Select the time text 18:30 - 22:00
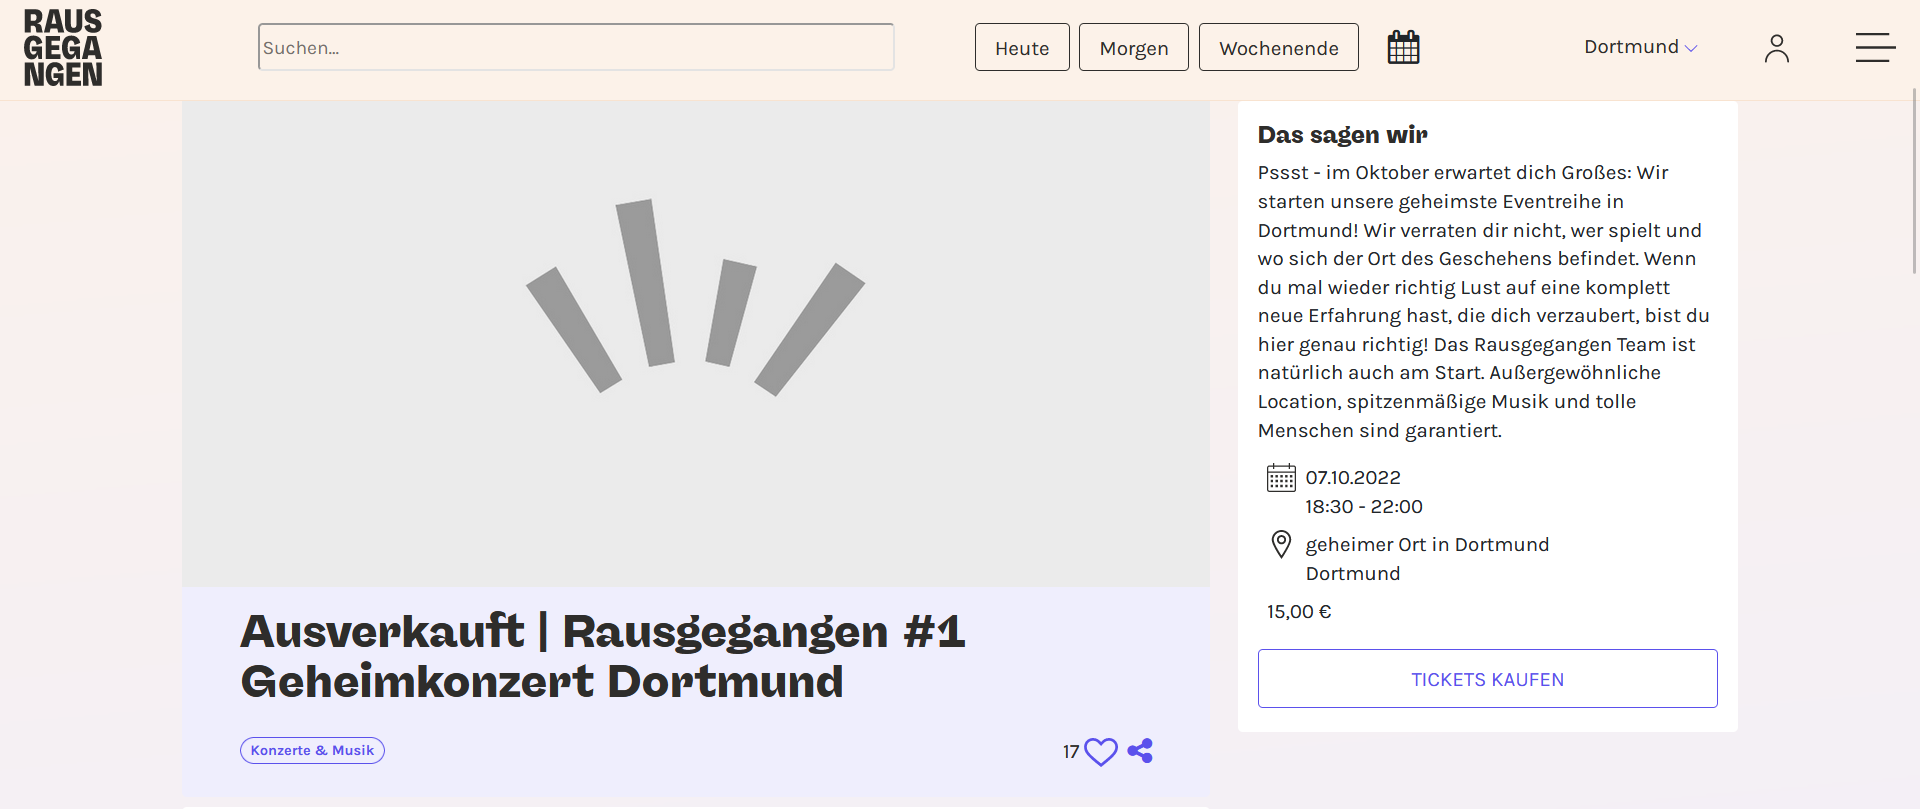1920x809 pixels. pyautogui.click(x=1364, y=507)
